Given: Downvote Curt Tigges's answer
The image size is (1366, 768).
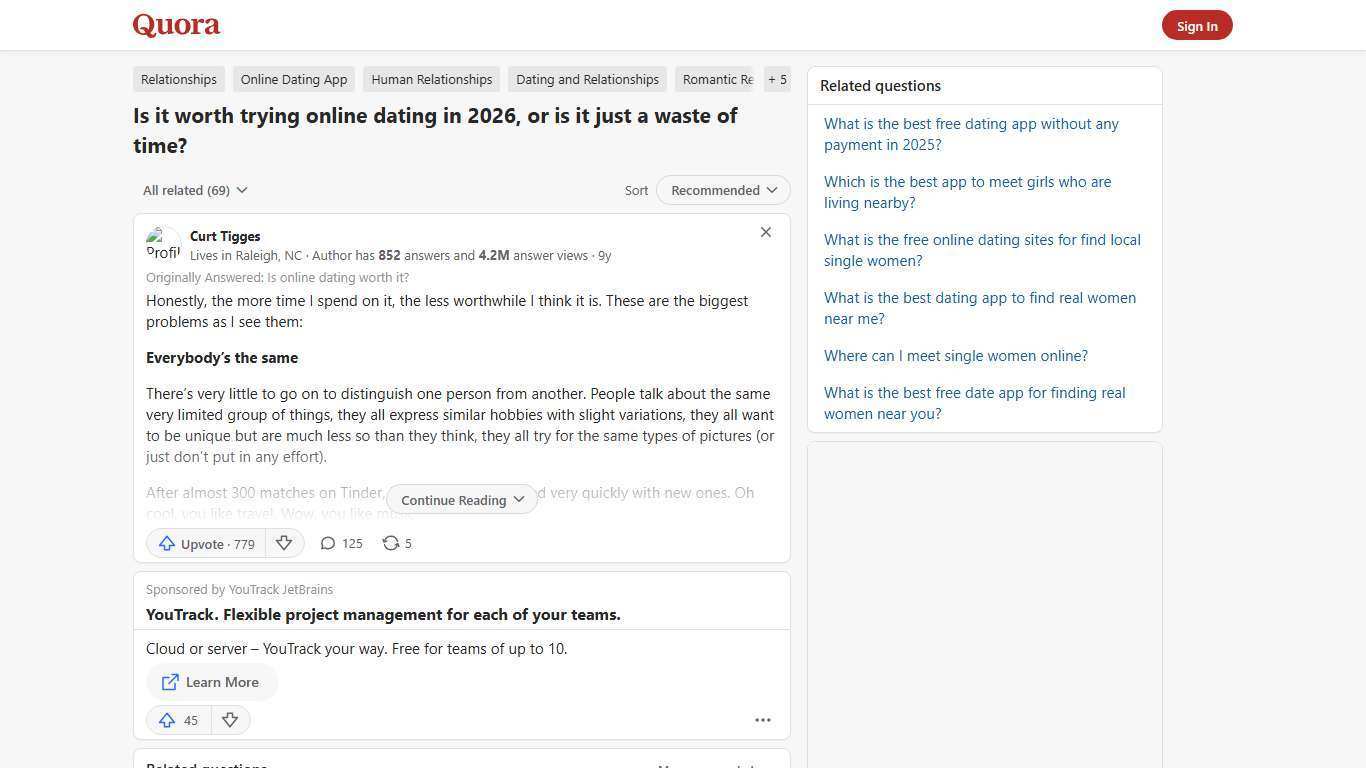Looking at the screenshot, I should tap(284, 543).
